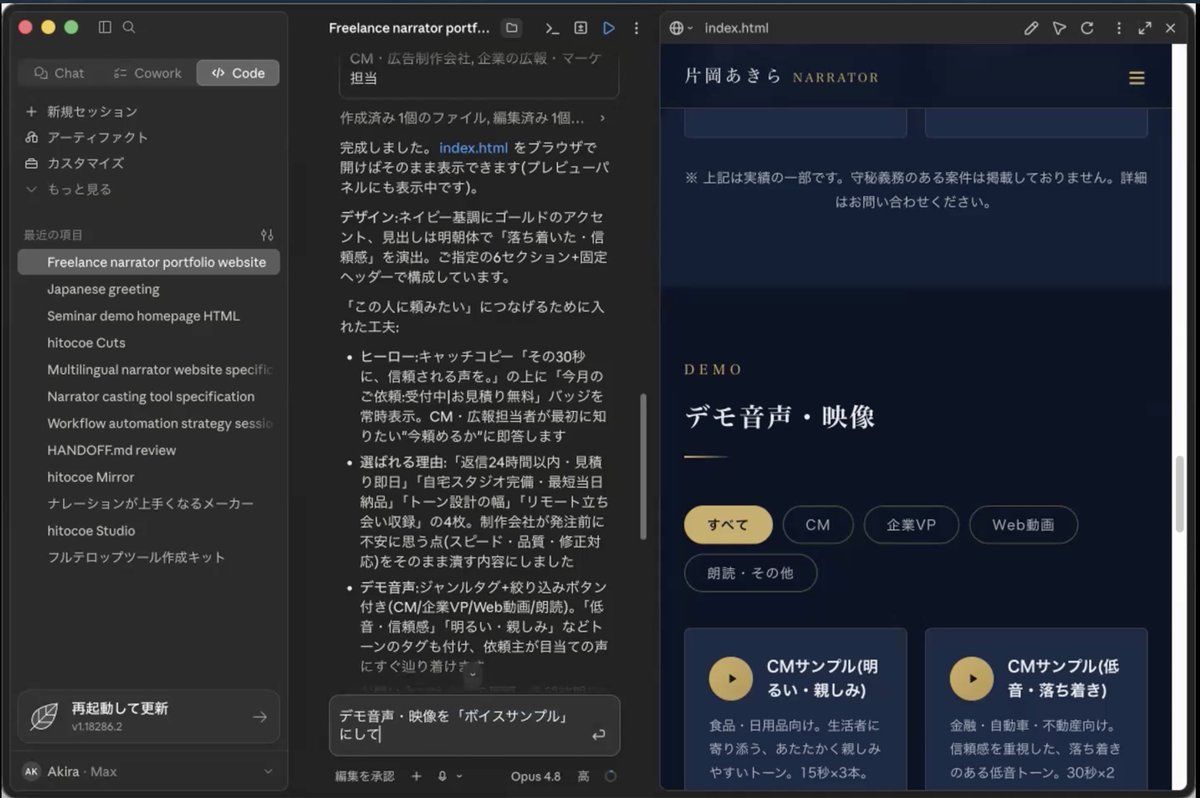Expand the preview panel to fullscreen

(x=1145, y=28)
